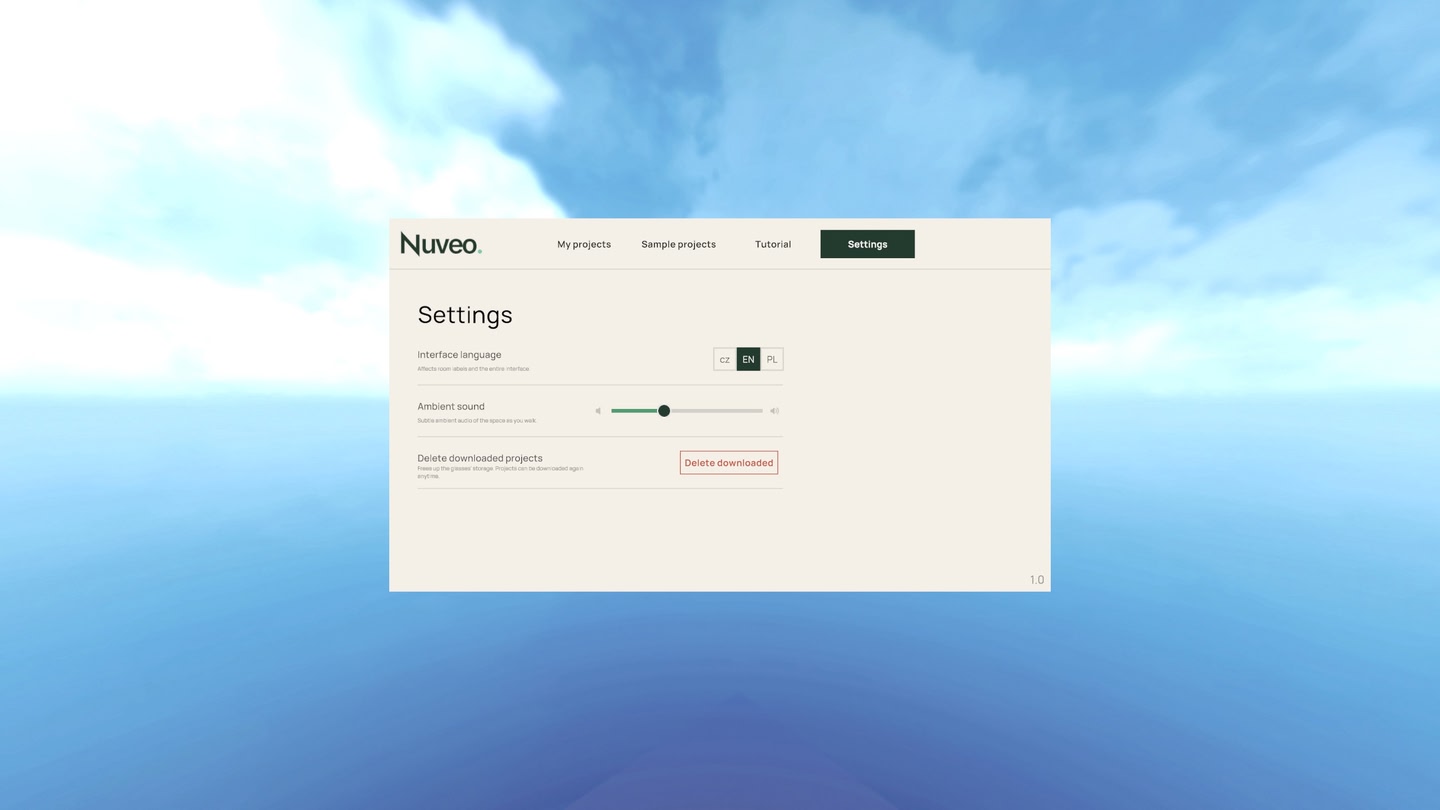
Task: Click the 'Ambient sound' label
Action: click(x=451, y=407)
